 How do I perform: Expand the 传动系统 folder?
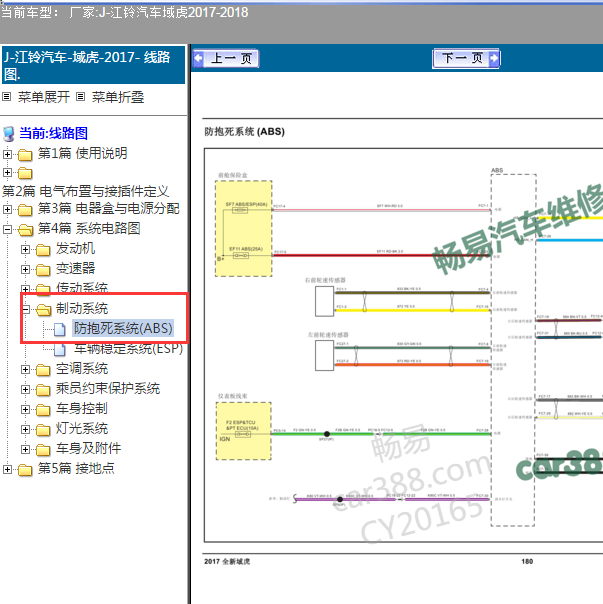(25, 289)
